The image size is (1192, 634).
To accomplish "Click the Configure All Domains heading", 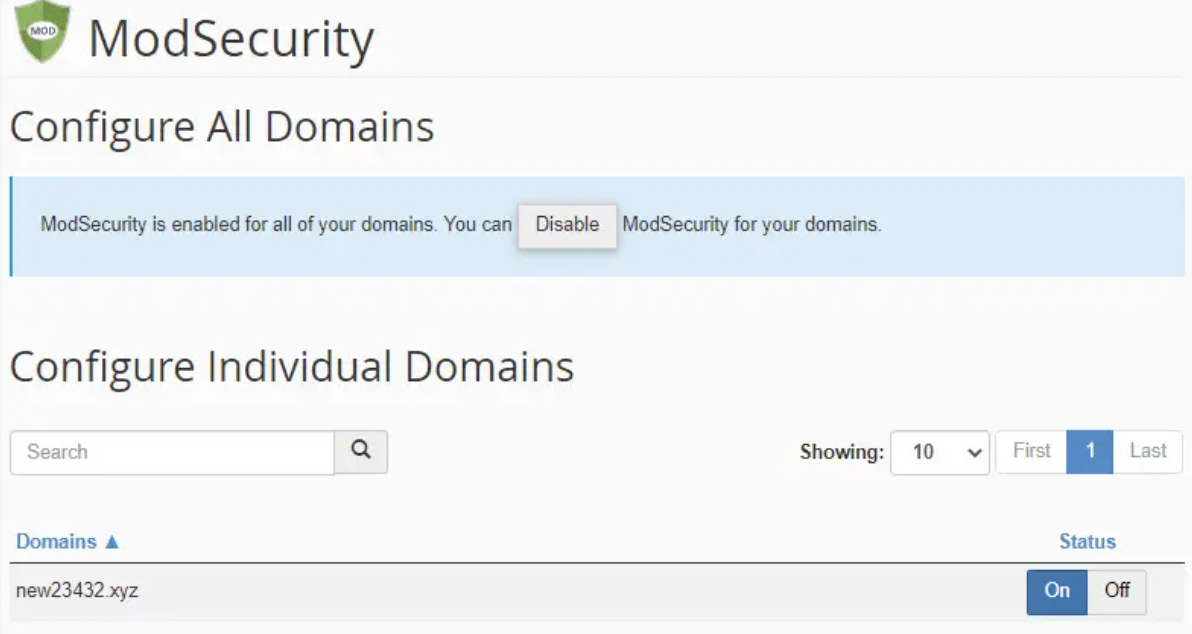I will pyautogui.click(x=222, y=128).
